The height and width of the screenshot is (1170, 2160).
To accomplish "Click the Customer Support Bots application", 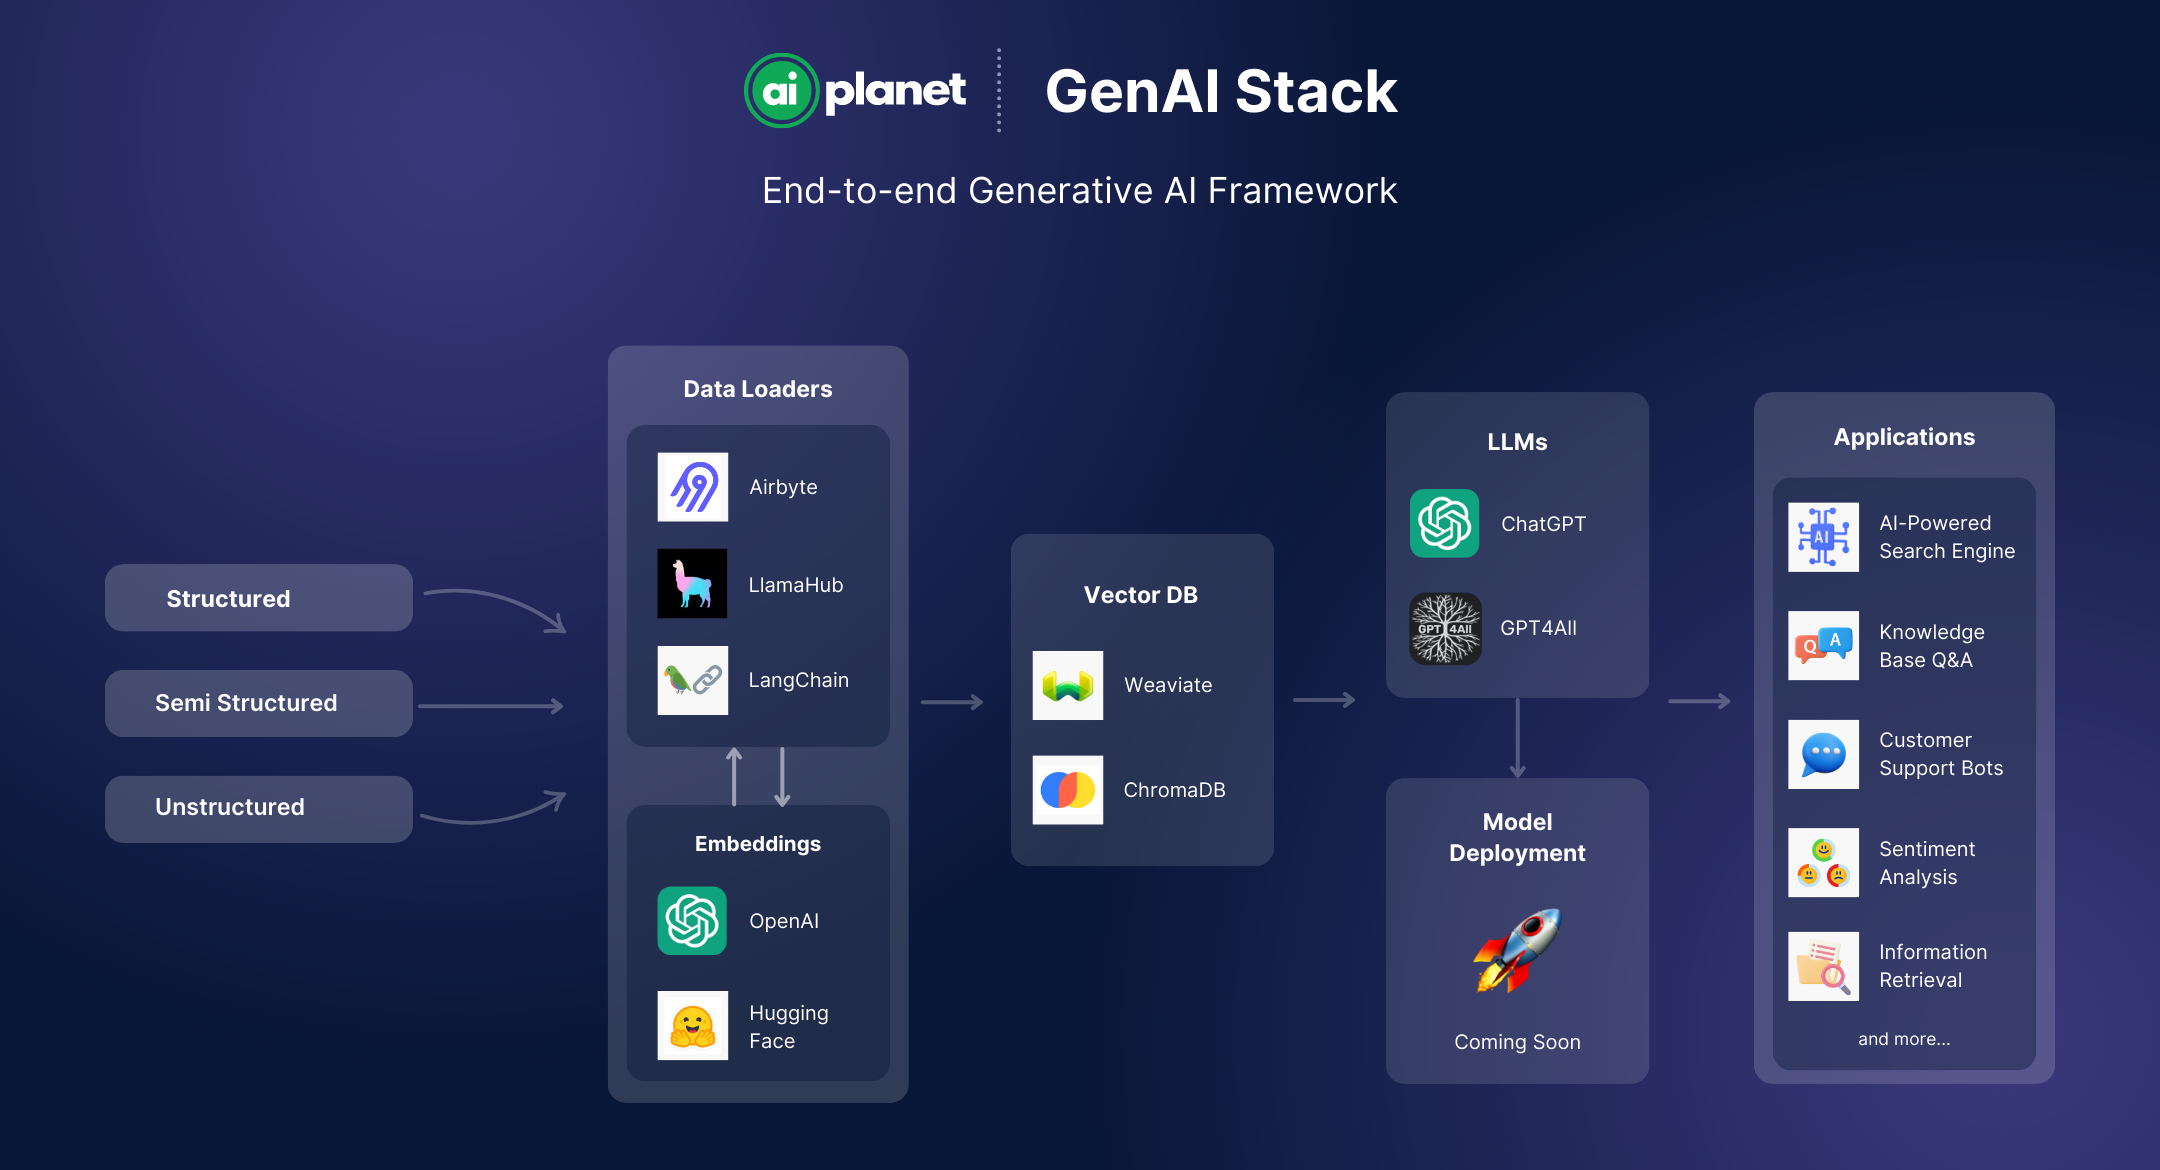I will (x=1901, y=756).
